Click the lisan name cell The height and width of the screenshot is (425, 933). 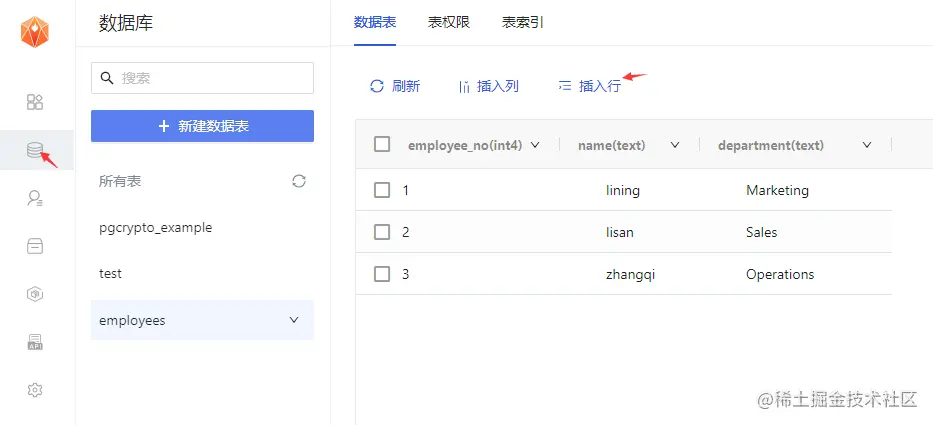(619, 232)
